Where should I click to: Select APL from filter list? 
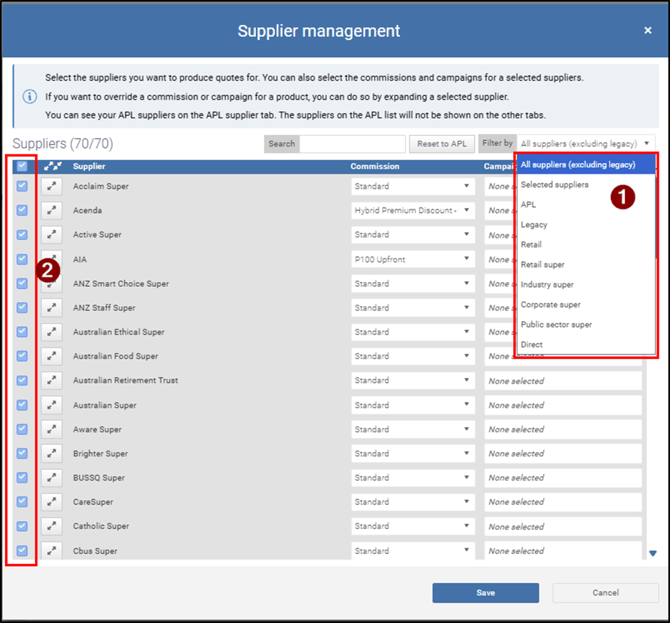pos(529,205)
